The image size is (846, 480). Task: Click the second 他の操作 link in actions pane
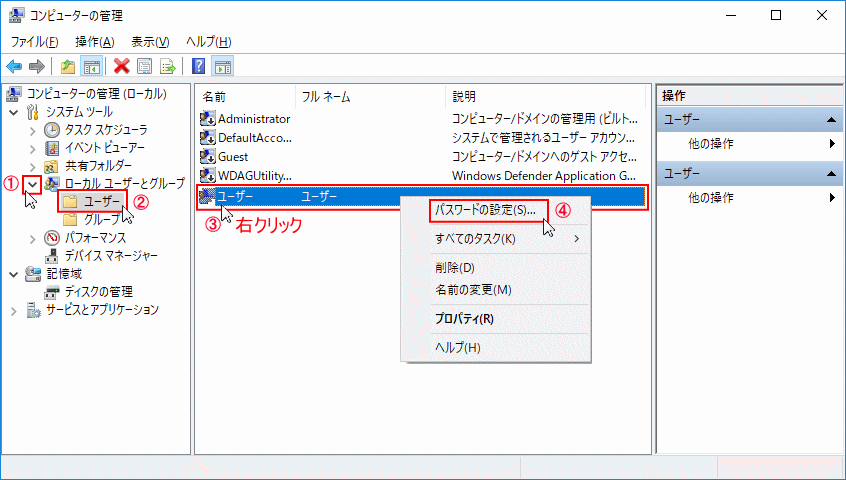[x=711, y=198]
